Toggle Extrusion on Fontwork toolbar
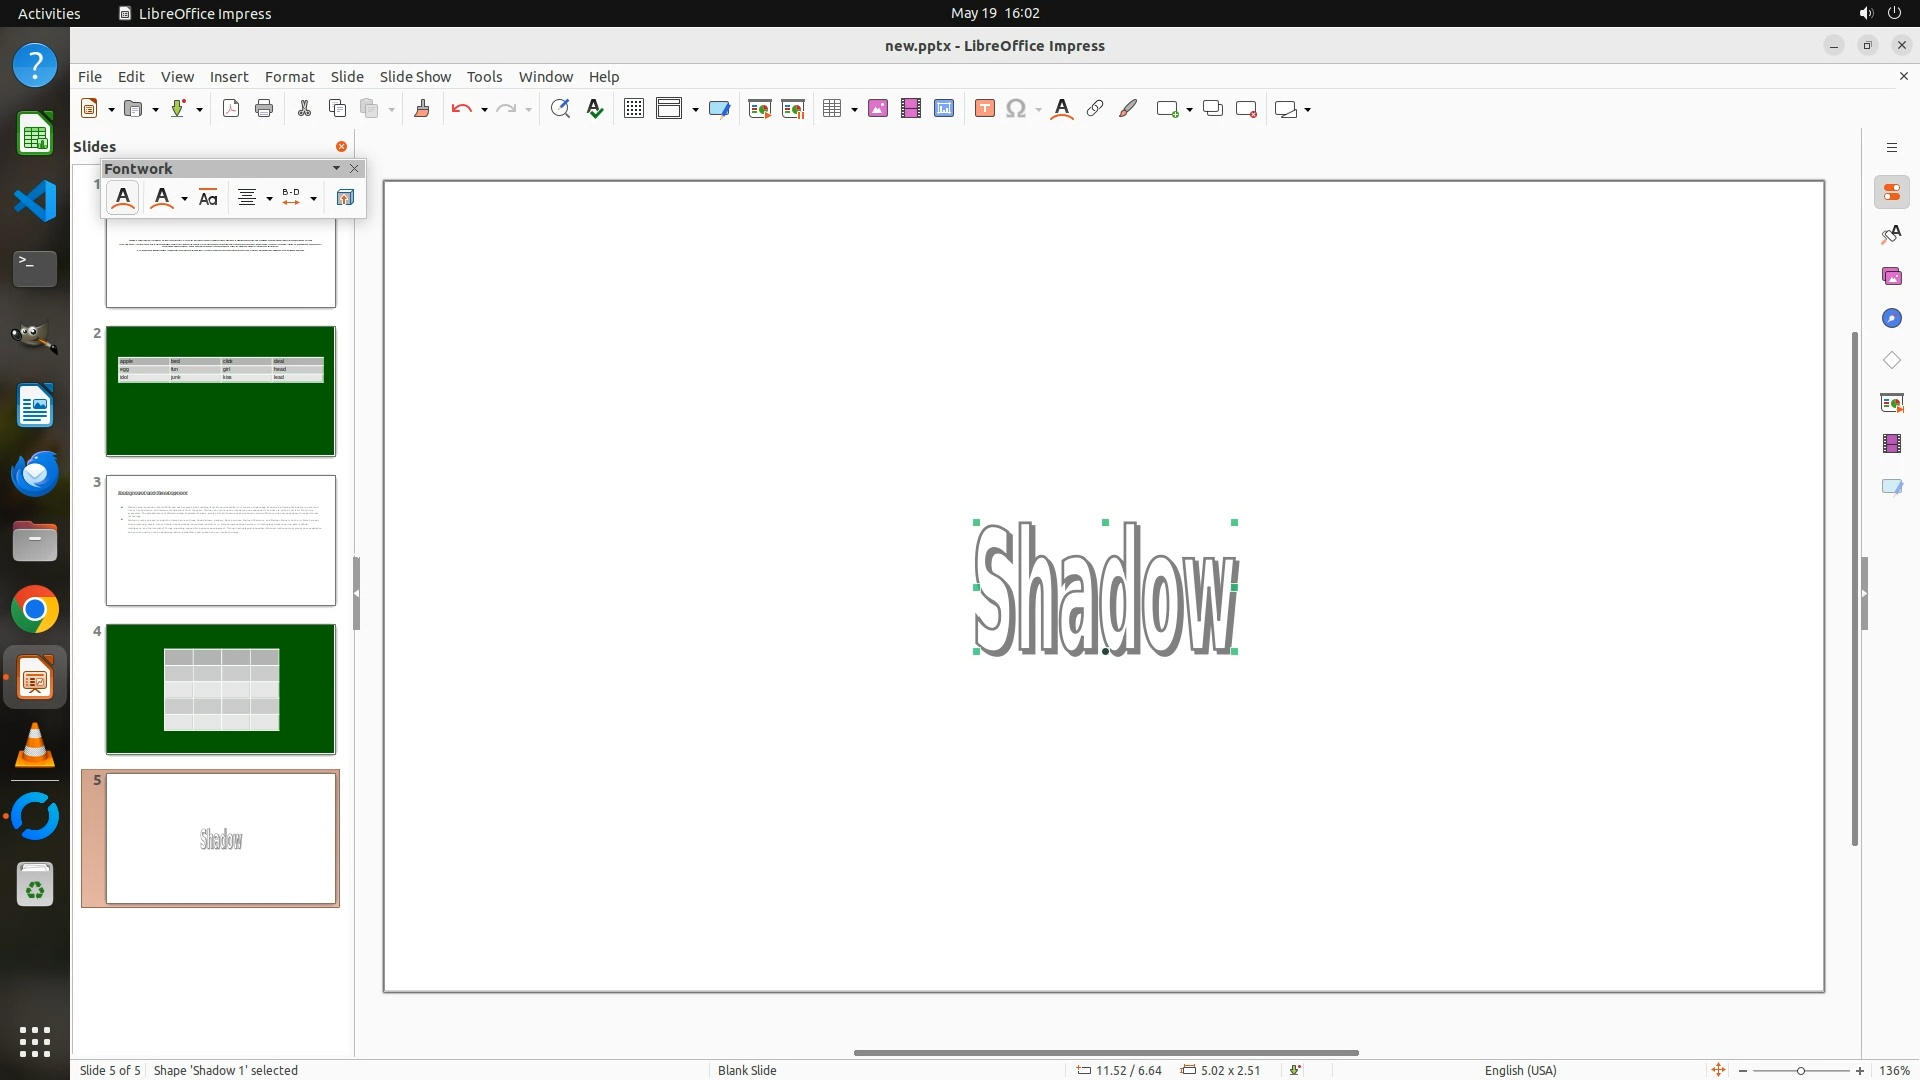 click(345, 198)
